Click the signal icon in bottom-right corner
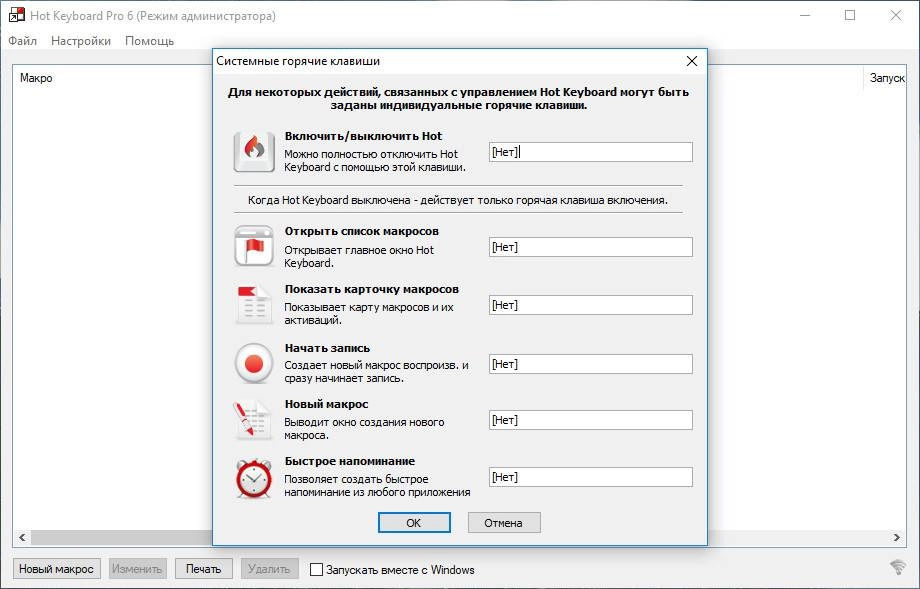 point(898,567)
